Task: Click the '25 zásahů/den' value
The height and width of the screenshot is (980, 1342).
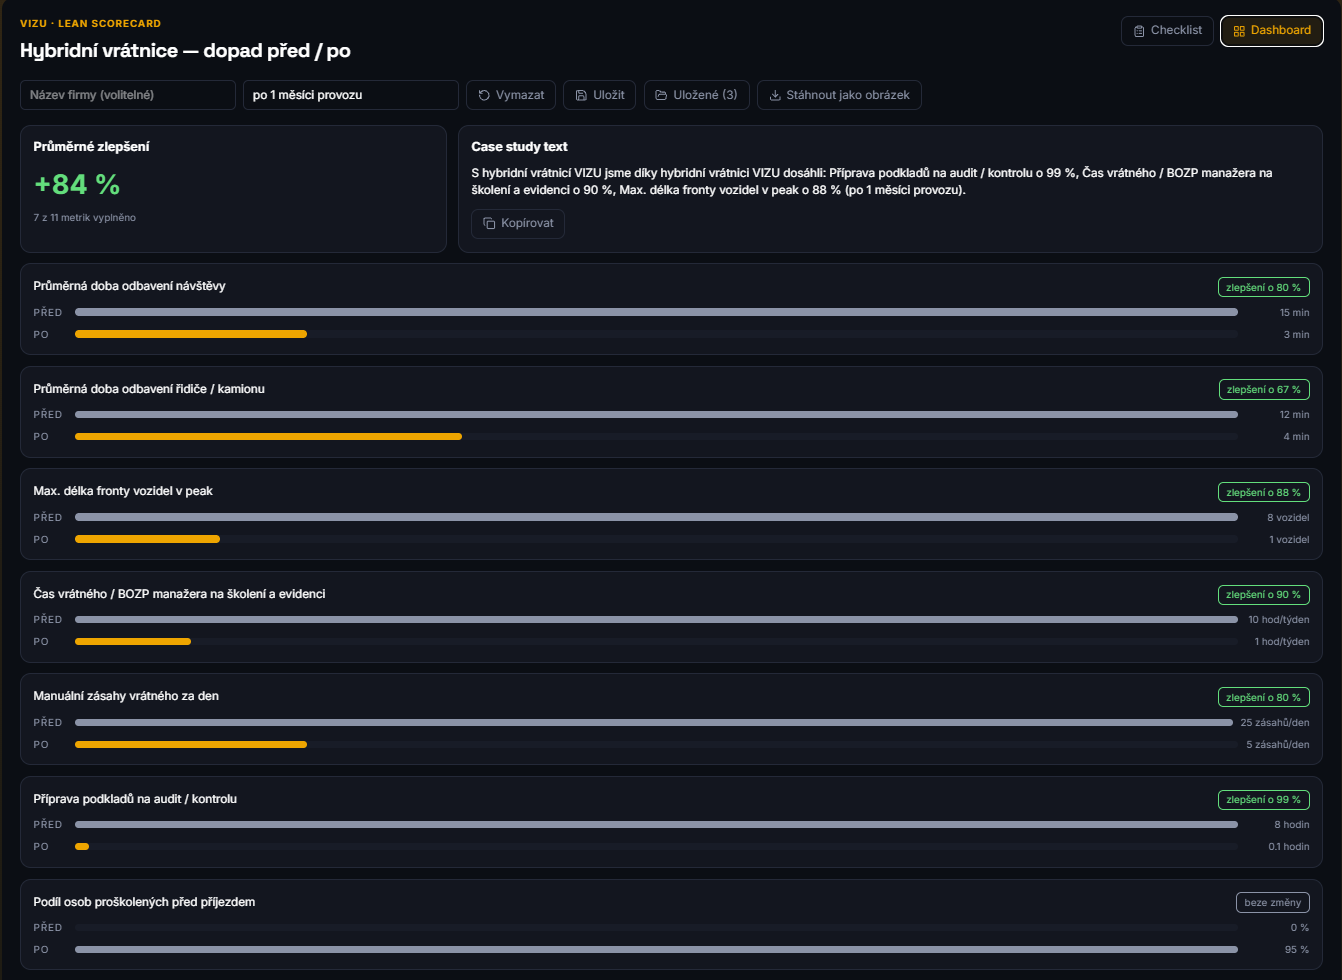Action: (x=1275, y=722)
